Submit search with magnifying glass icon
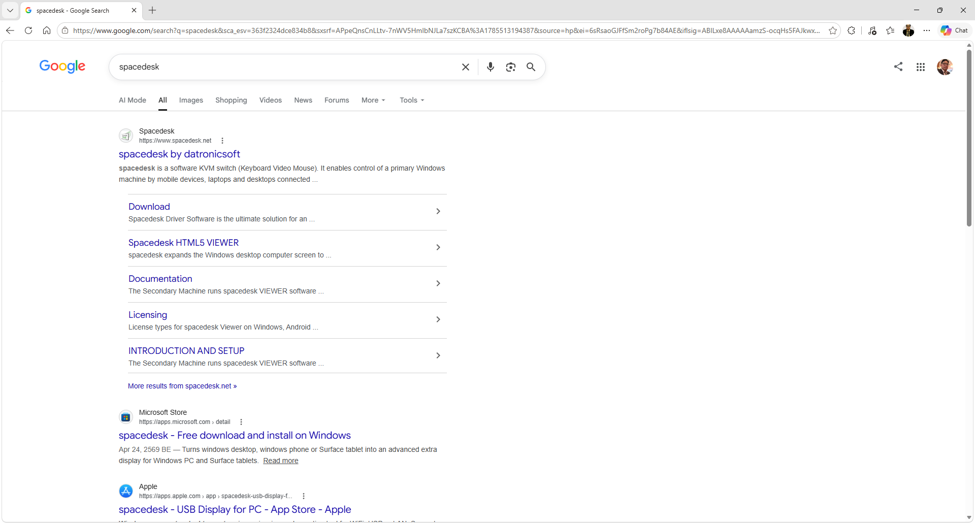This screenshot has height=524, width=975. 531,67
